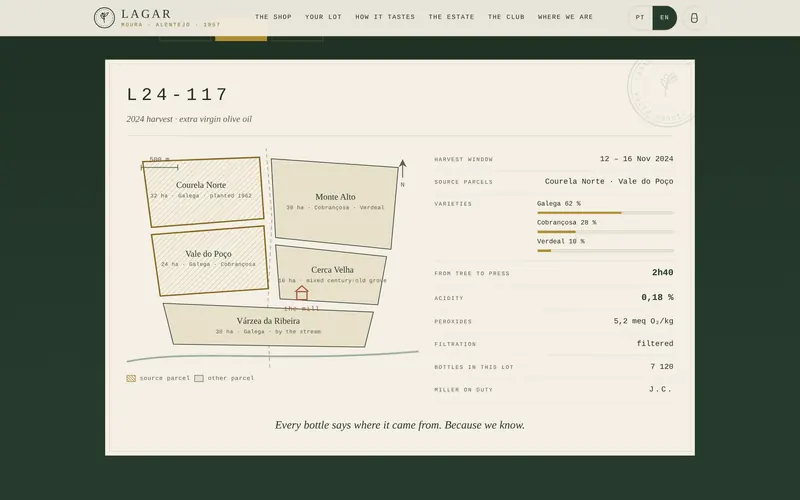Click the source parcel hatched legend swatch
Viewport: 800px width, 500px height.
[131, 379]
